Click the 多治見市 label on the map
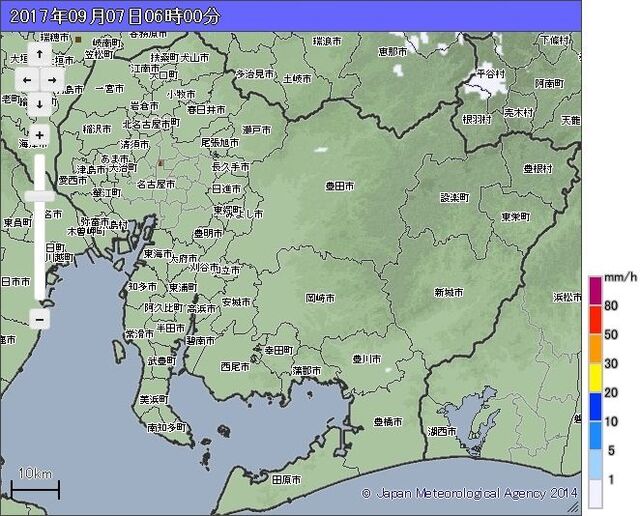Screen dimensions: 640x516 click(x=255, y=74)
